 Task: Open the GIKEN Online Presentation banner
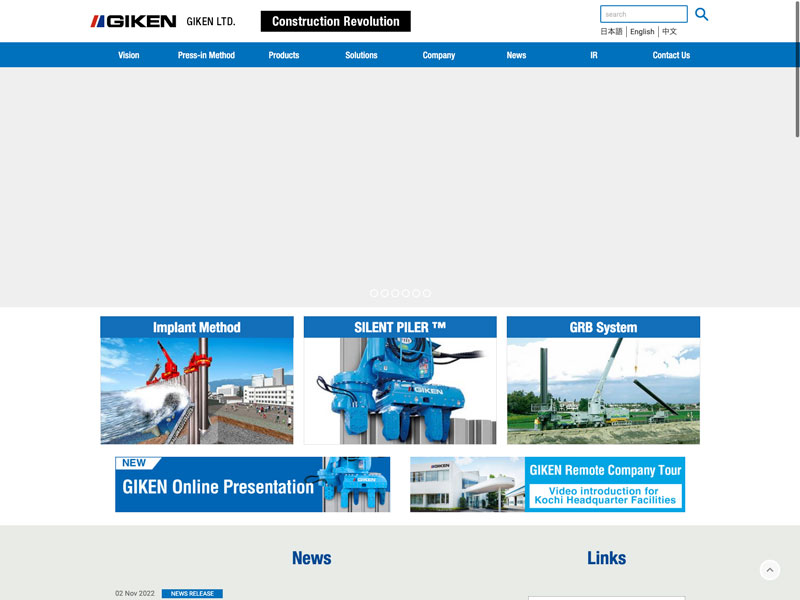coord(252,485)
